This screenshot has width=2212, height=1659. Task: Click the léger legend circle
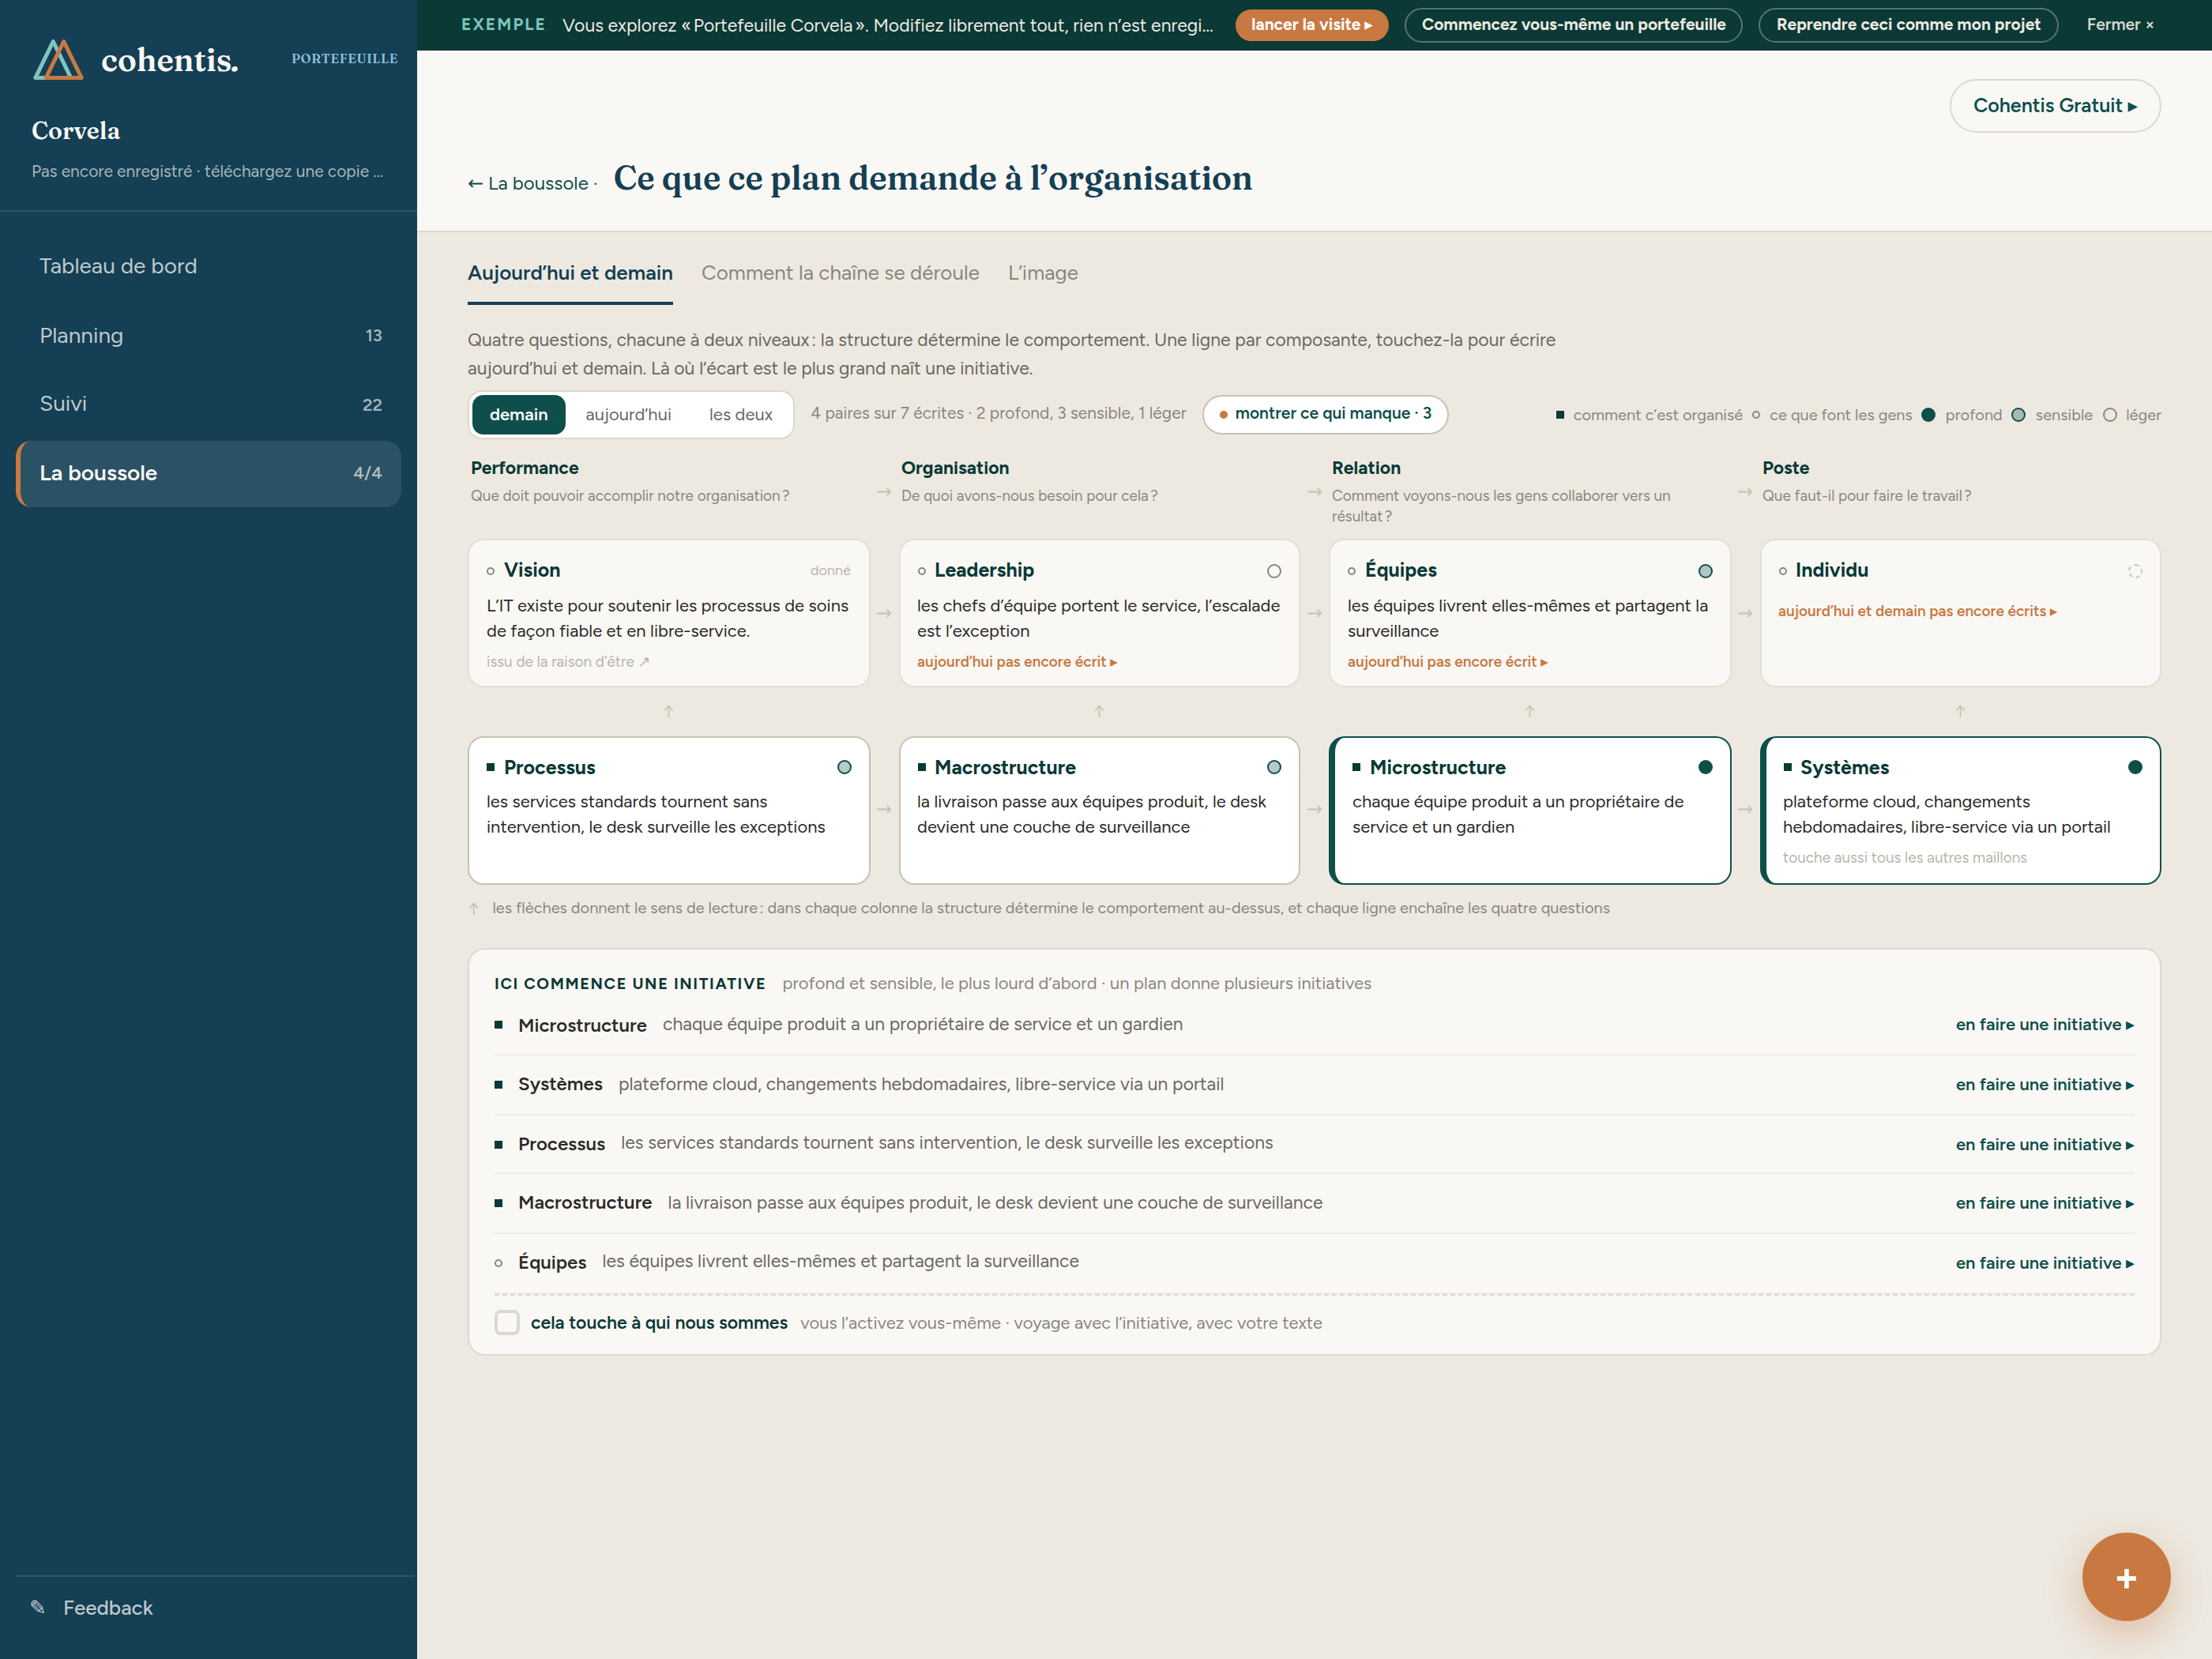coord(2109,415)
